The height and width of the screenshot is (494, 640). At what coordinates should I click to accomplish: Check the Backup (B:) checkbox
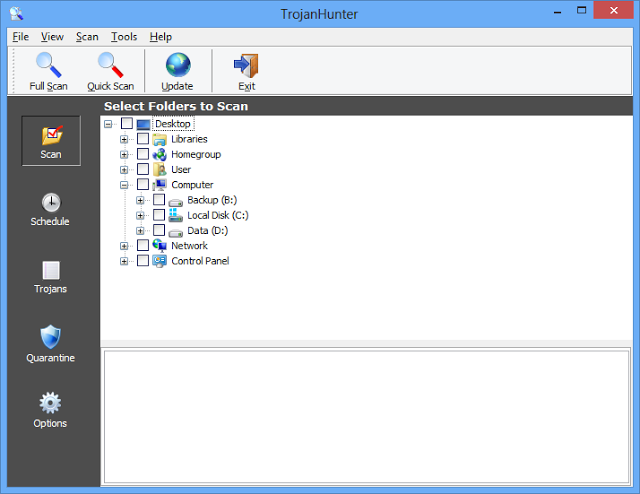pos(159,200)
